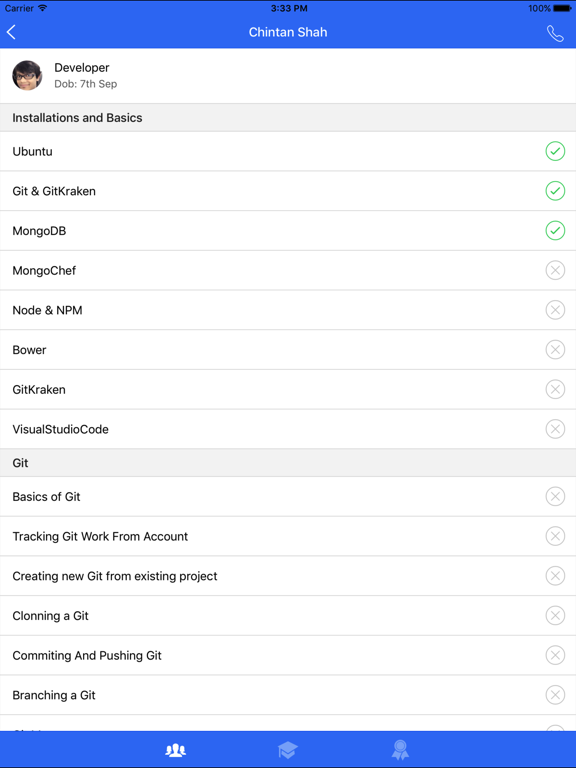Screen dimensions: 576x768
Task: Mark MongoChef as completed
Action: coord(555,270)
